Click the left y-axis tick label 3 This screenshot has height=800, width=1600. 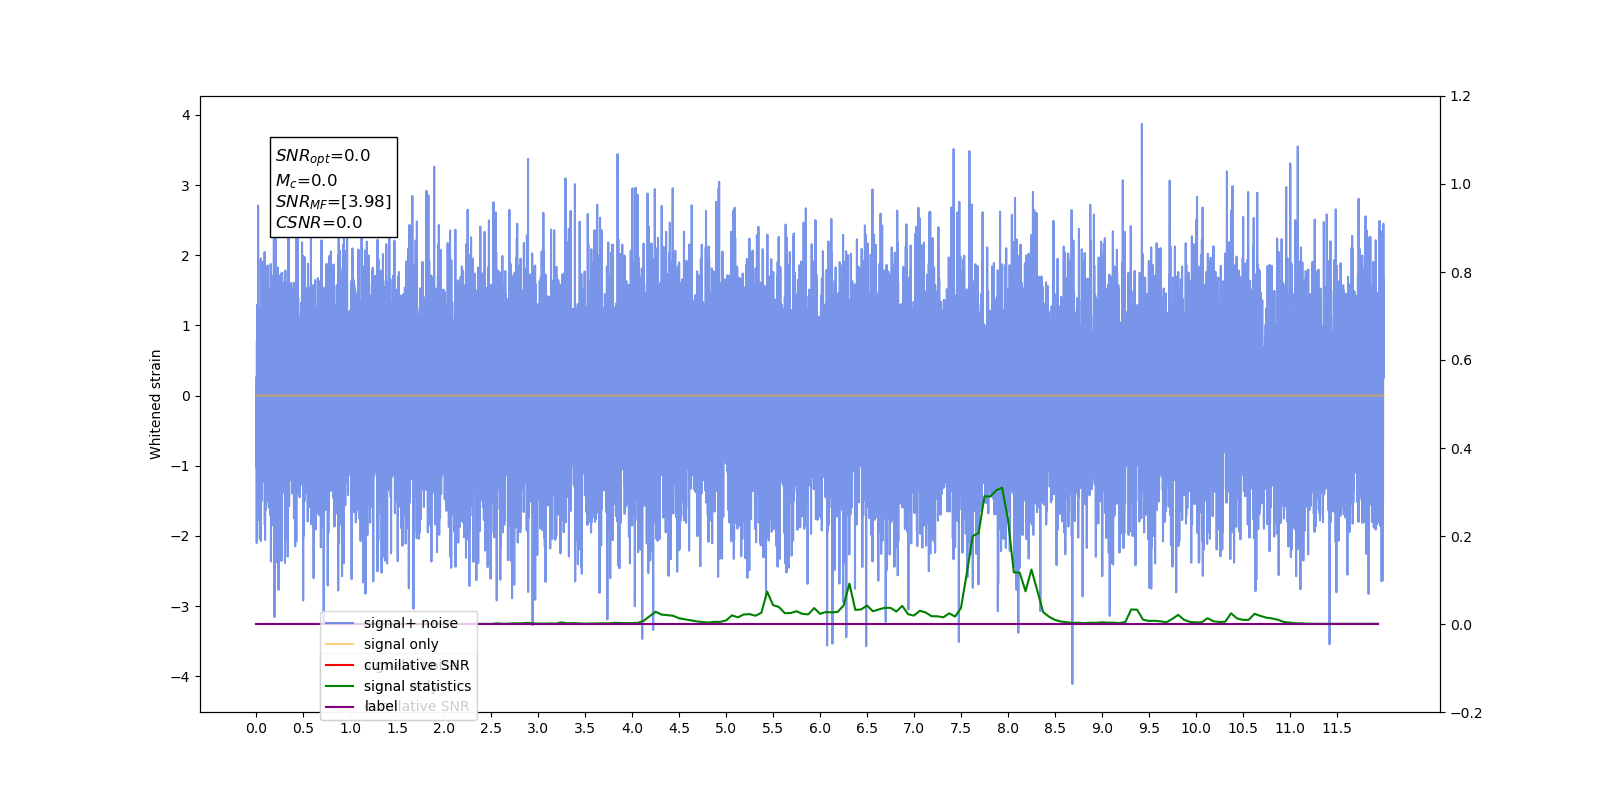(x=186, y=186)
